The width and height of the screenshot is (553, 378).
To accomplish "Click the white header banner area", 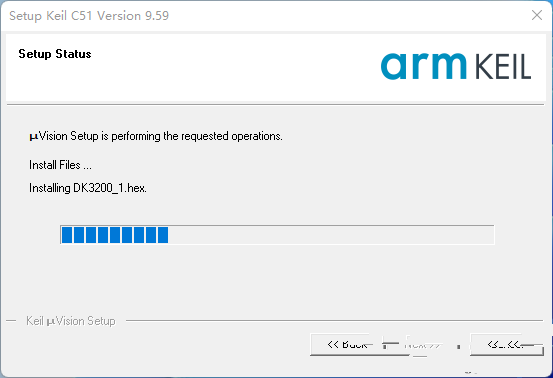I will coord(276,67).
